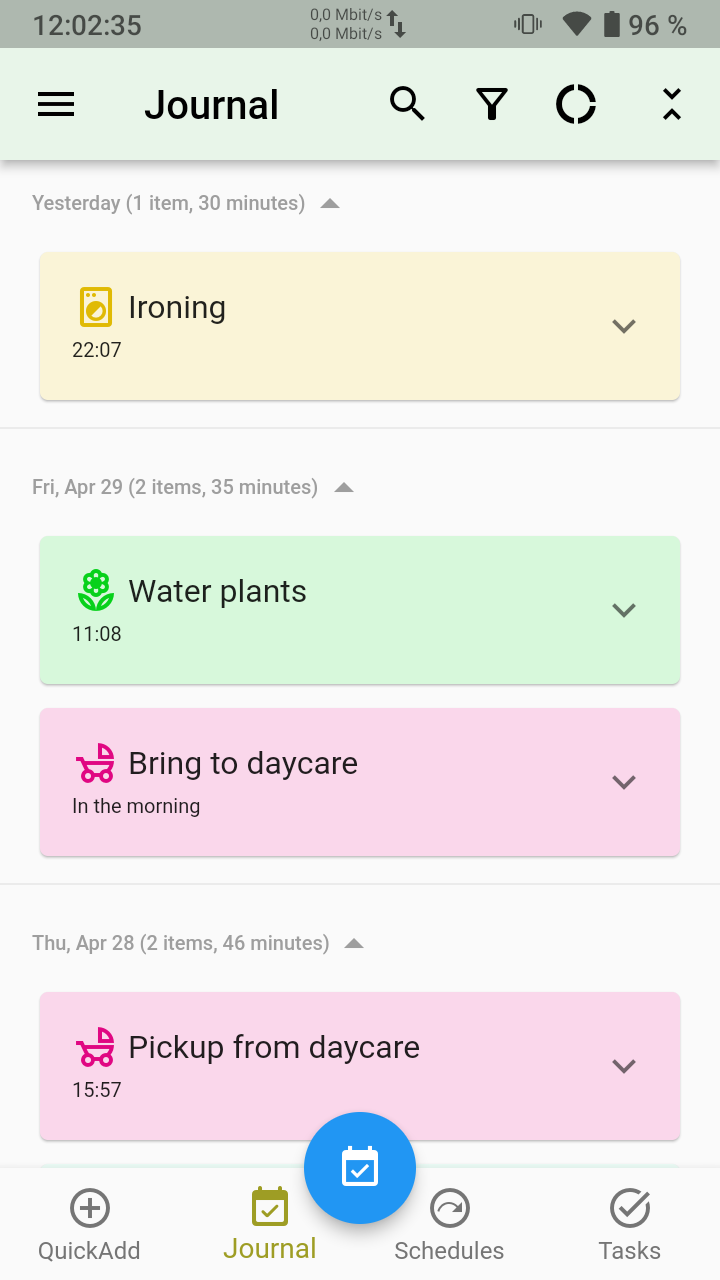The width and height of the screenshot is (720, 1280).
Task: Tap the circular progress ring icon
Action: point(576,104)
